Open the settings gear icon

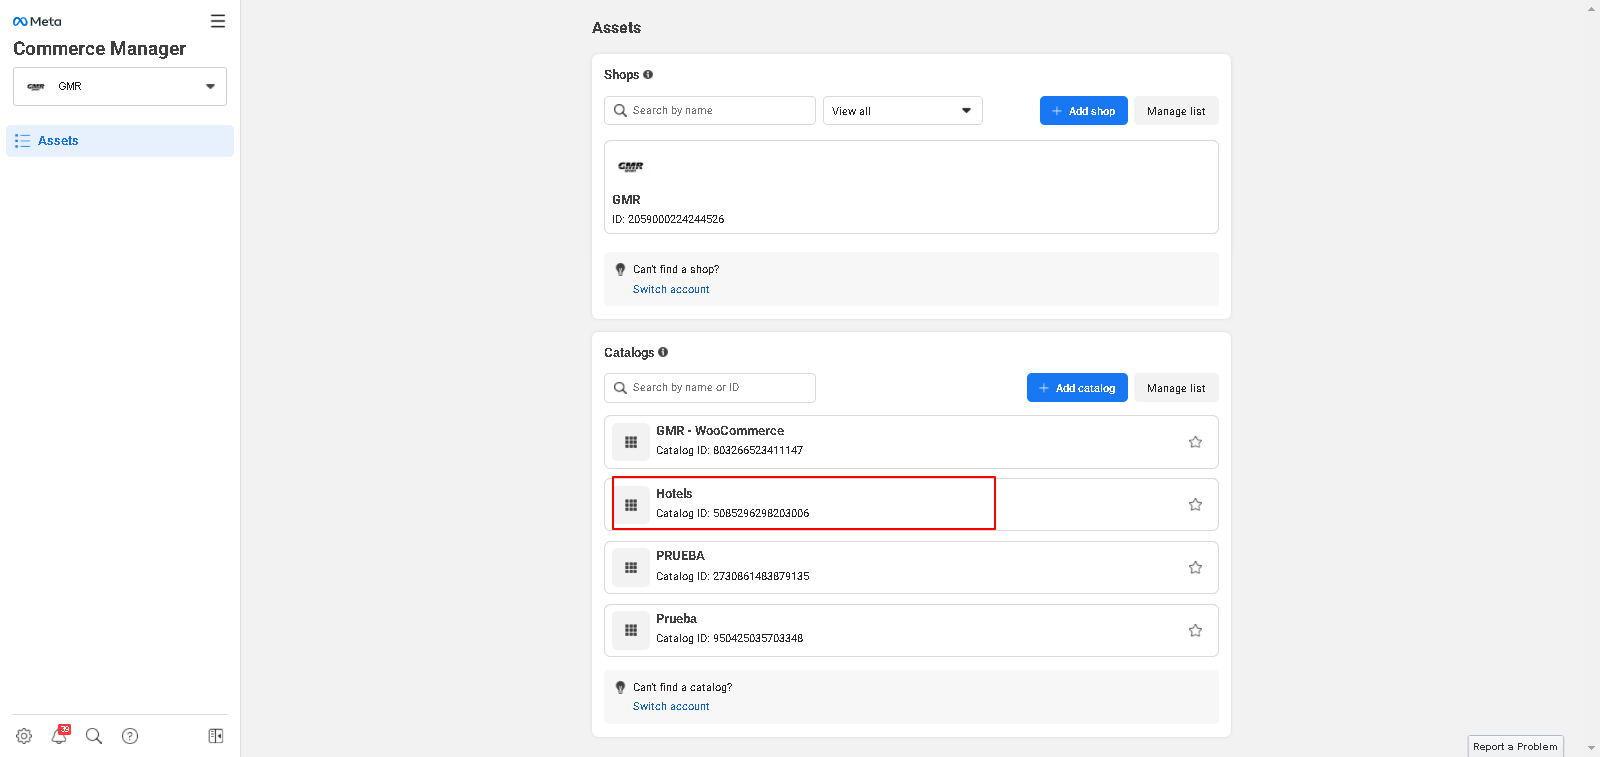click(x=24, y=736)
